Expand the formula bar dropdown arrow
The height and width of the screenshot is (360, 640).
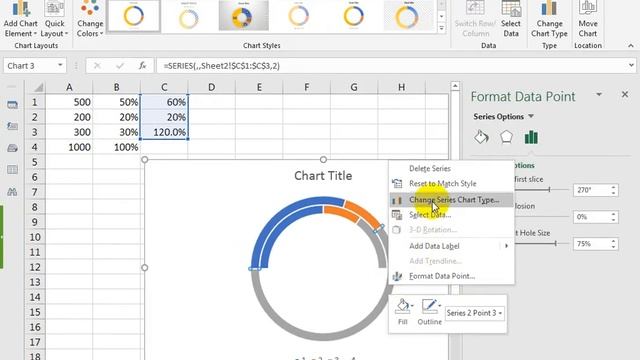pos(631,65)
